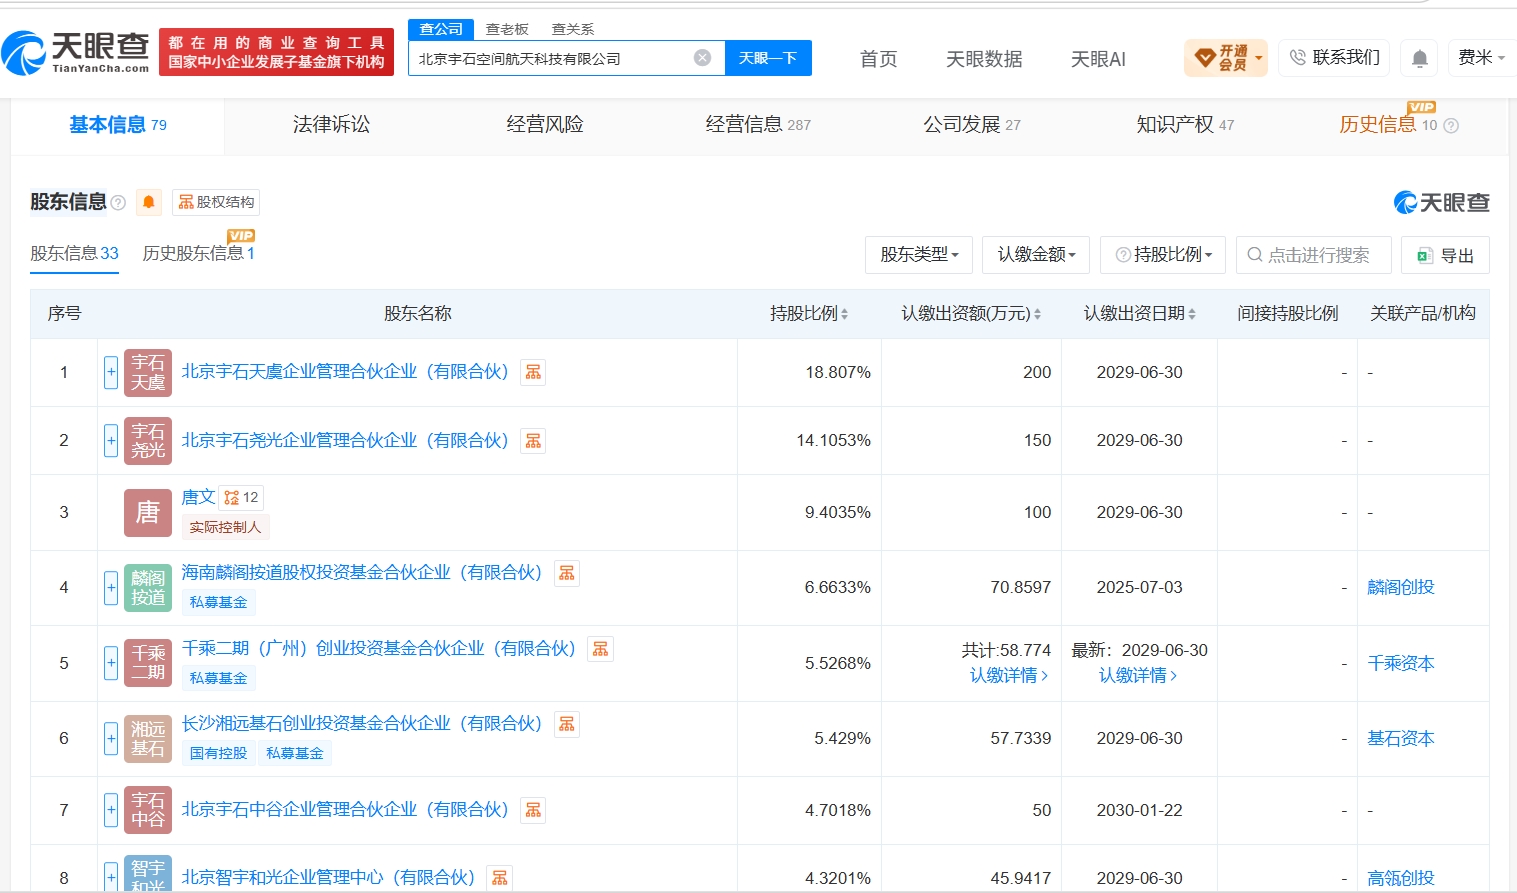Image resolution: width=1517 pixels, height=893 pixels.
Task: Switch to the 经营信息 tab
Action: click(x=758, y=125)
